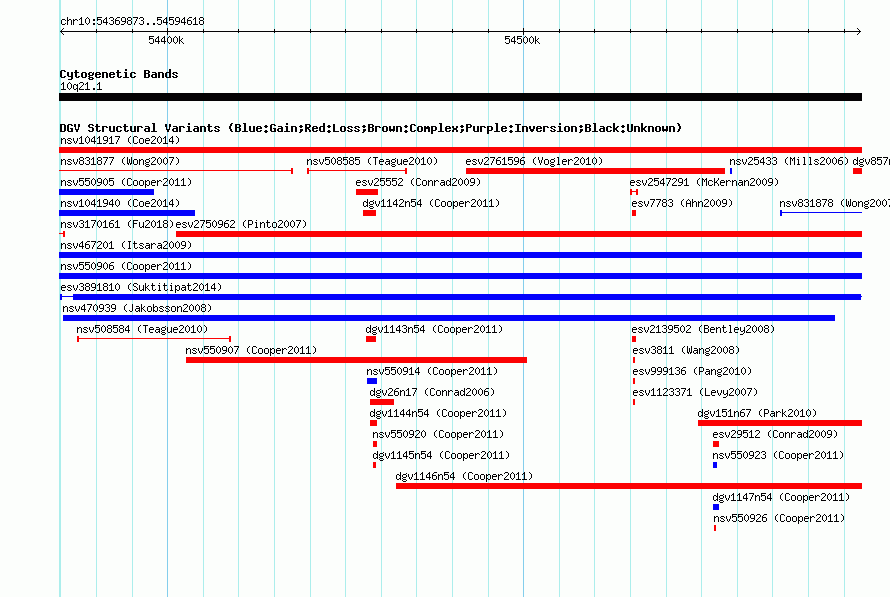Click the red bar of dgv1146n54
Screen dimensions: 890x597
[629, 486]
